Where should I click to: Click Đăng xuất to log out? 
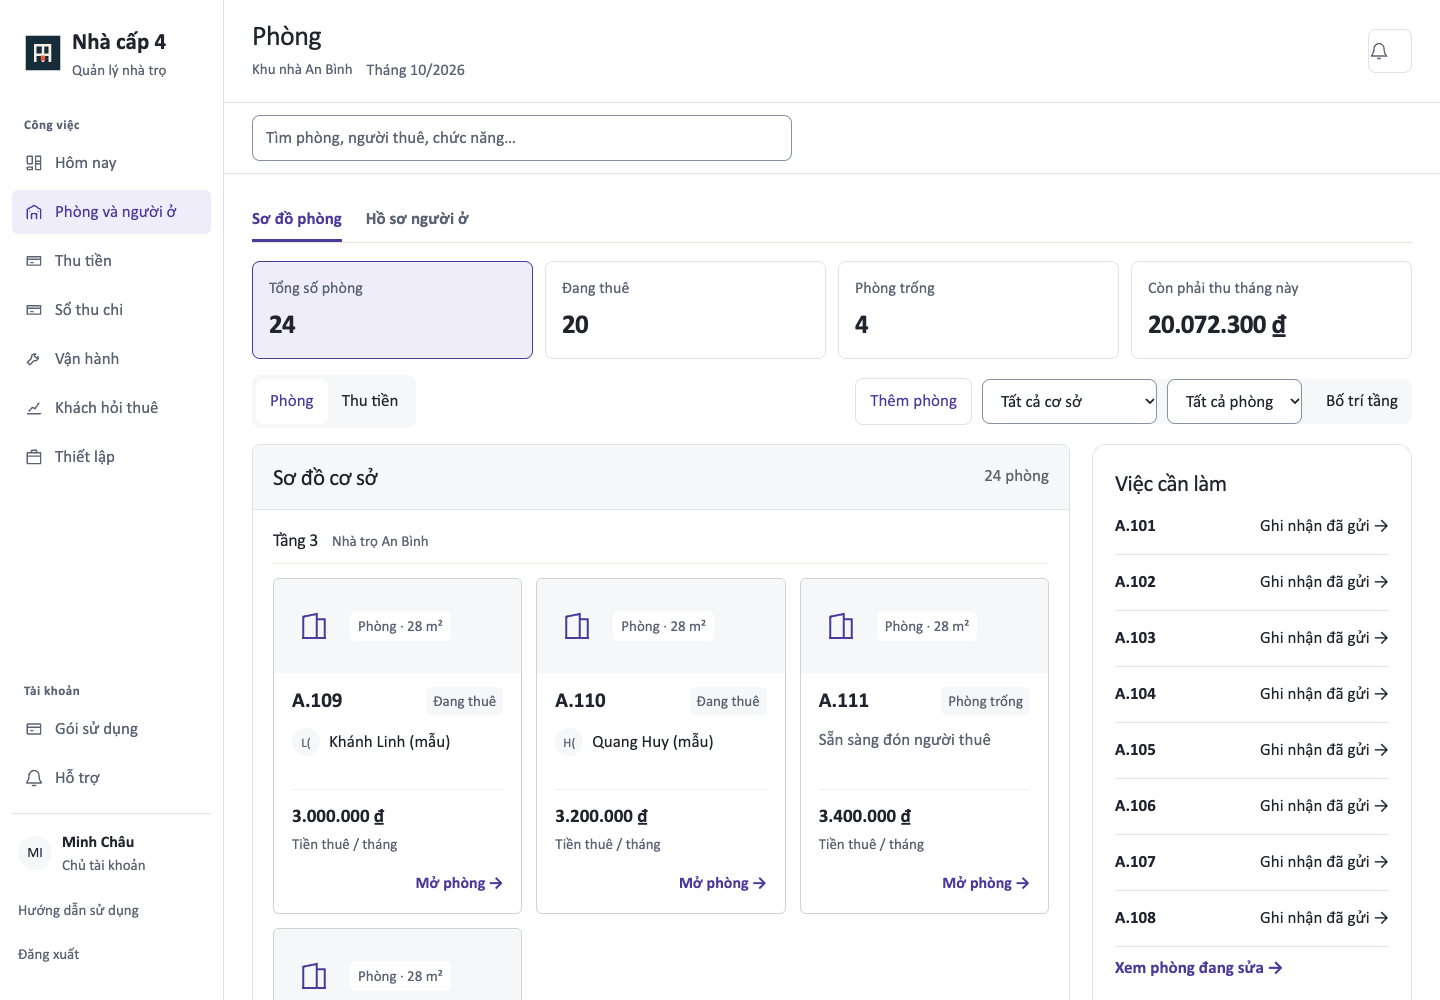click(48, 954)
